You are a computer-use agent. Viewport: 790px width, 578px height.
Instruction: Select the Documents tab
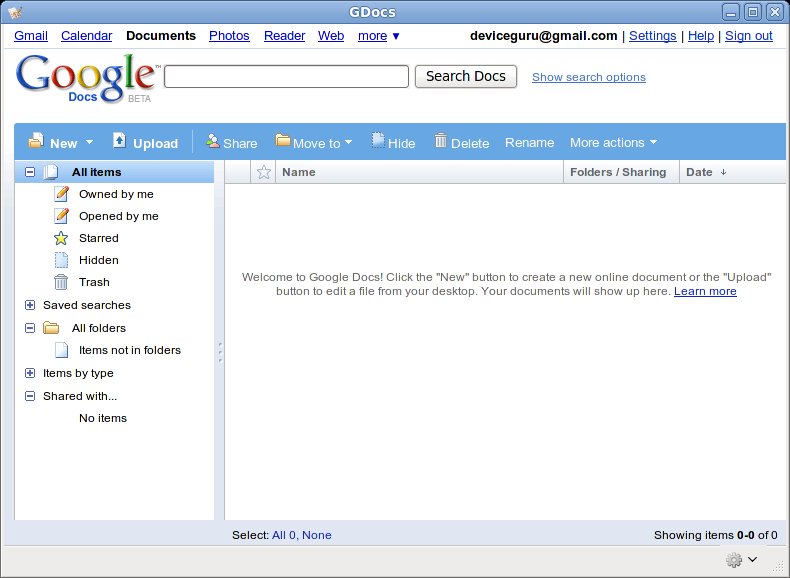click(x=161, y=36)
